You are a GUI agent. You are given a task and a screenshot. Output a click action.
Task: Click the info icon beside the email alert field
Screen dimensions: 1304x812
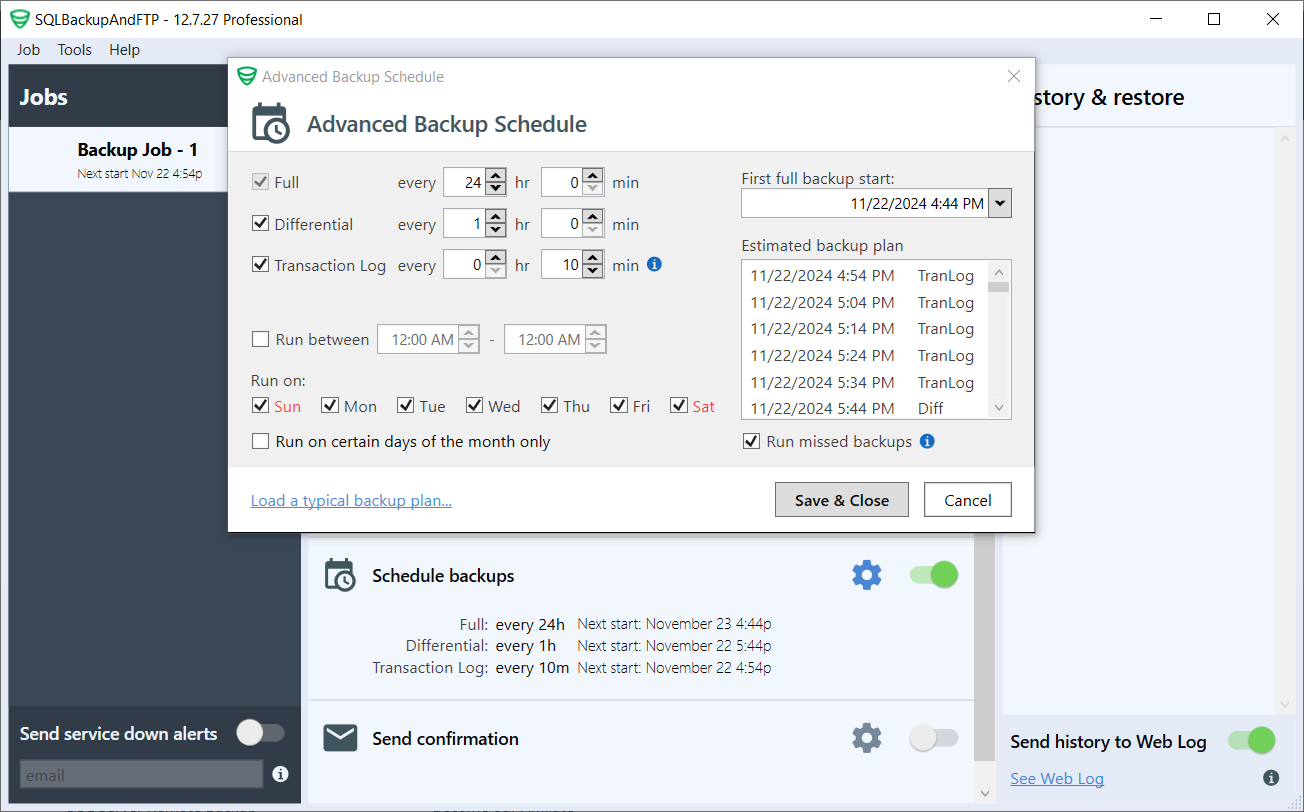[280, 774]
